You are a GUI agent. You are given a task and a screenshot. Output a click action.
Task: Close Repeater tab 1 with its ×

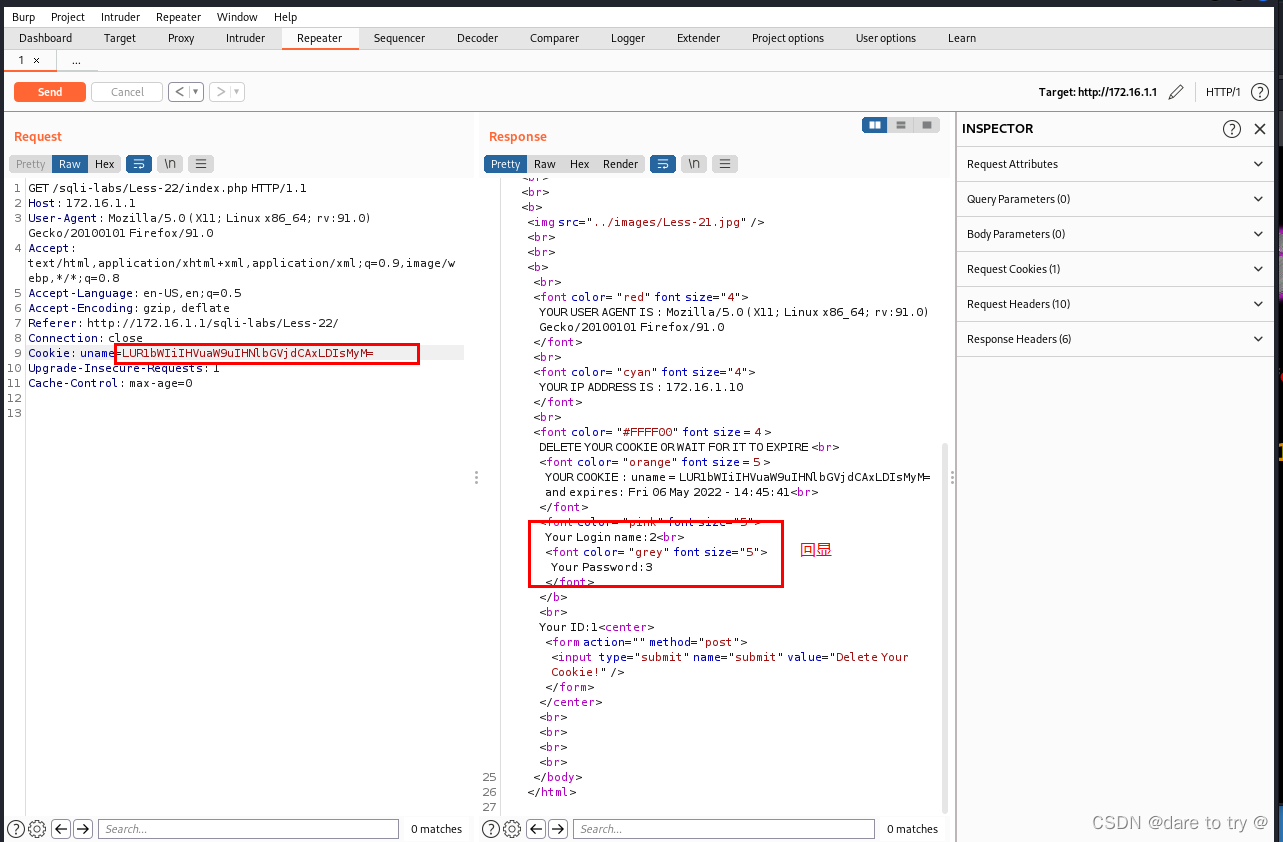(x=37, y=61)
